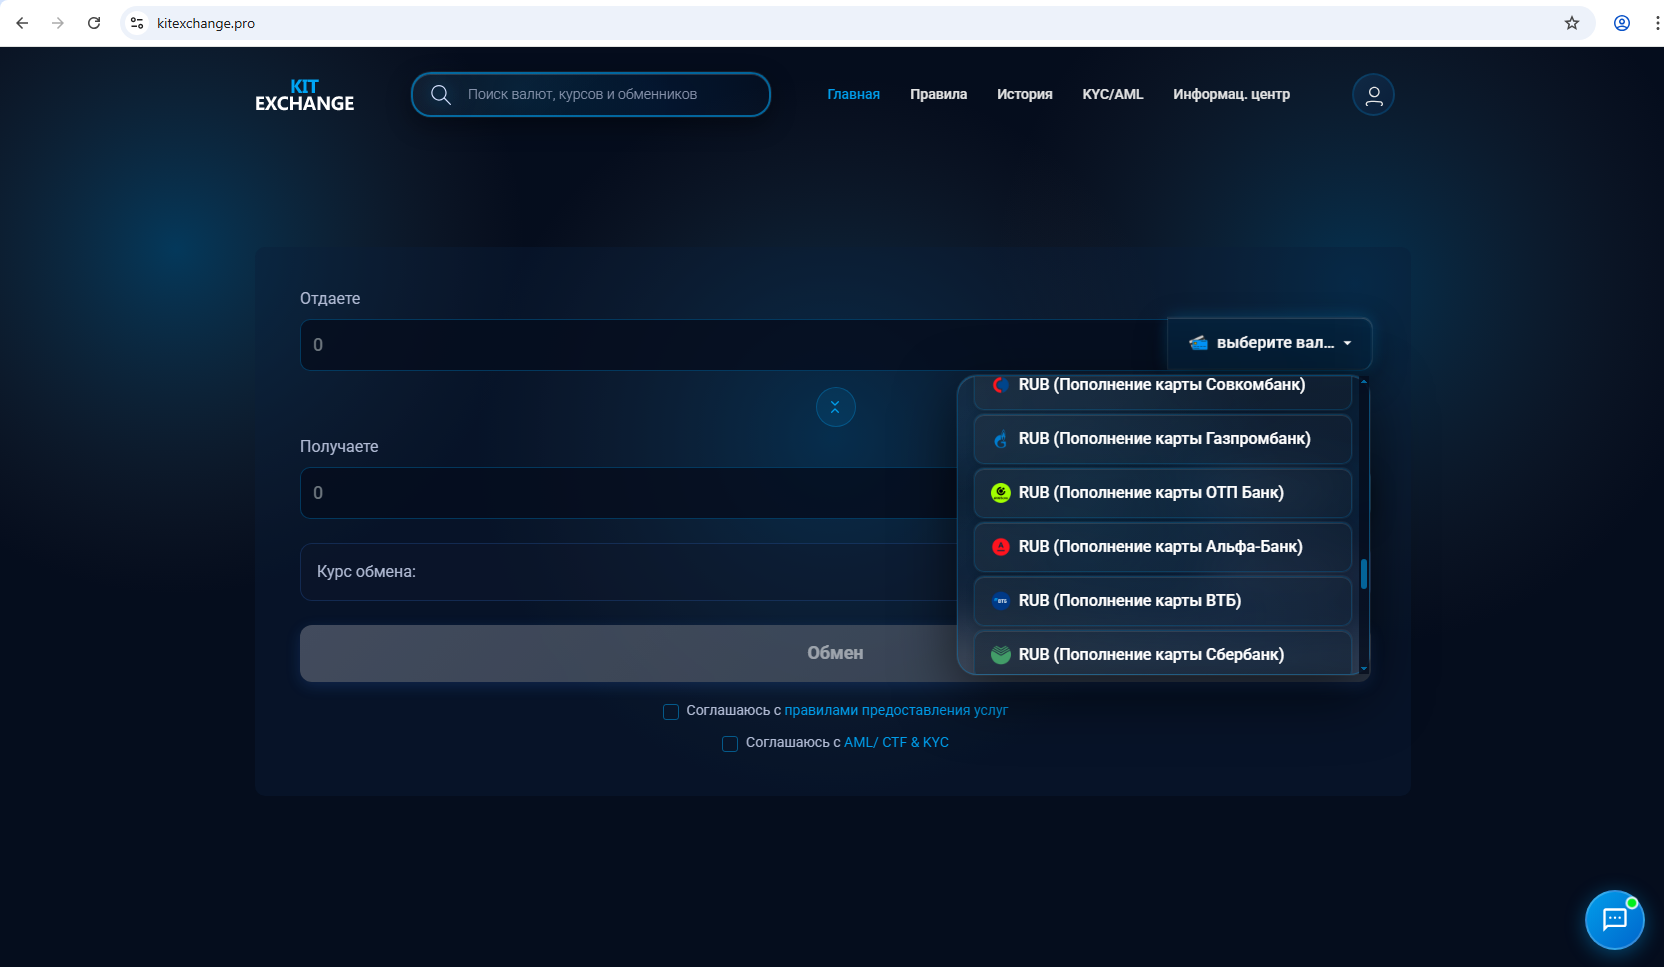Click the search magnifier icon
This screenshot has height=967, width=1664.
tap(441, 95)
